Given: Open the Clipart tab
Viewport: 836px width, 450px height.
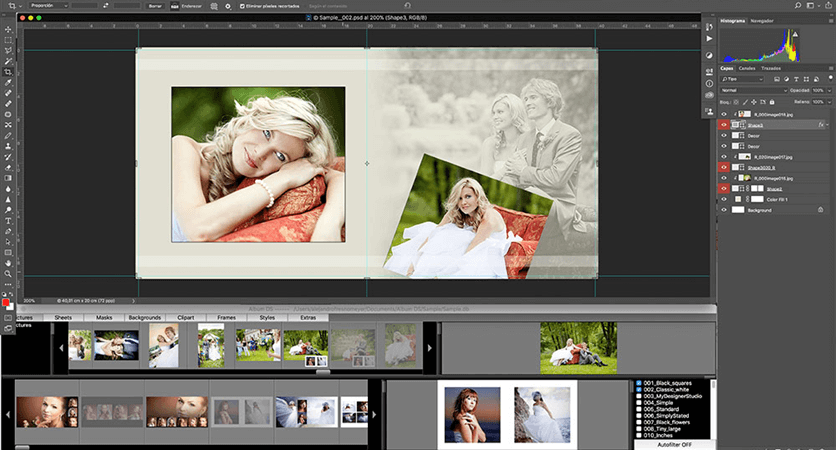Looking at the screenshot, I should 186,317.
